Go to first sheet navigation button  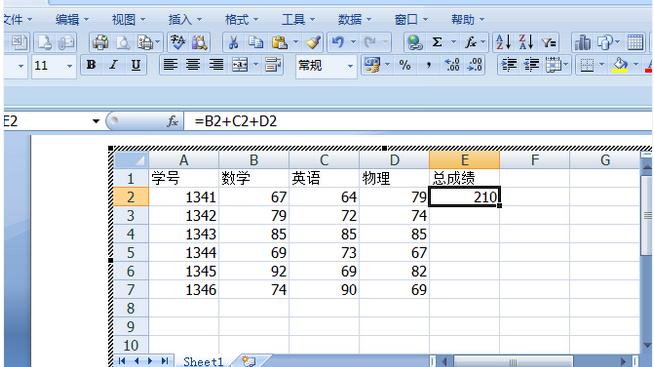point(121,361)
